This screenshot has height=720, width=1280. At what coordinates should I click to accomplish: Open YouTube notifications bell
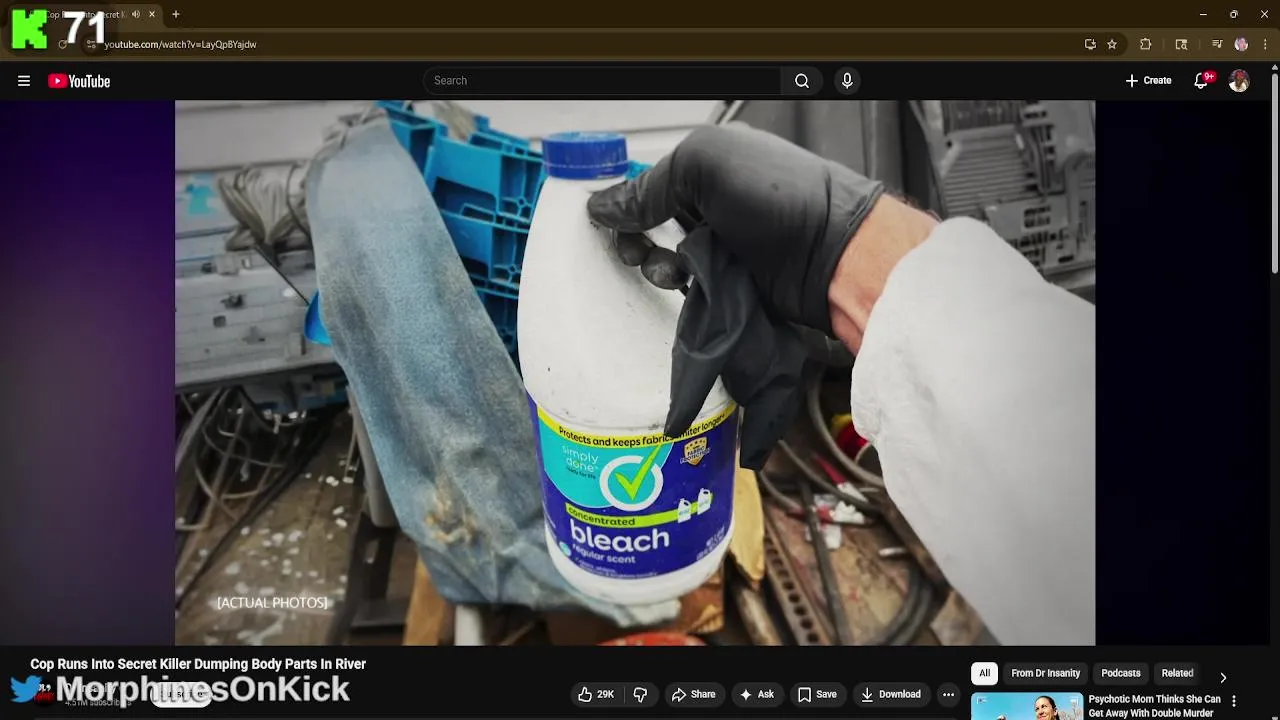click(x=1202, y=81)
